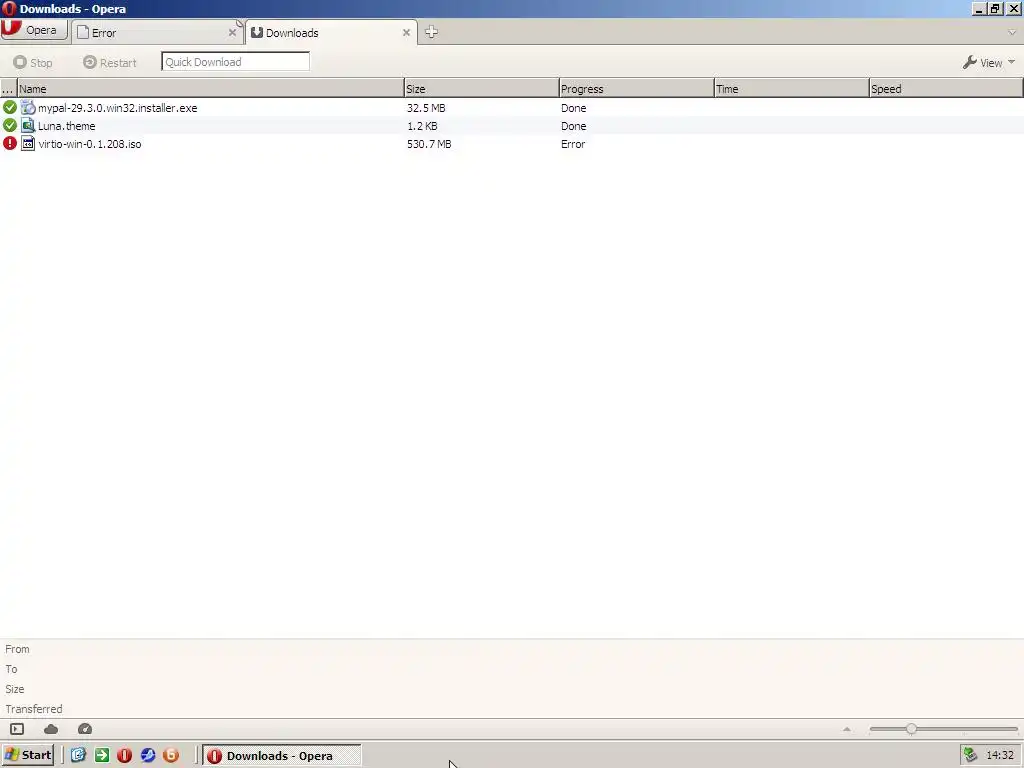This screenshot has height=768, width=1024.
Task: Expand the closed tabs dropdown arrow
Action: click(1012, 32)
